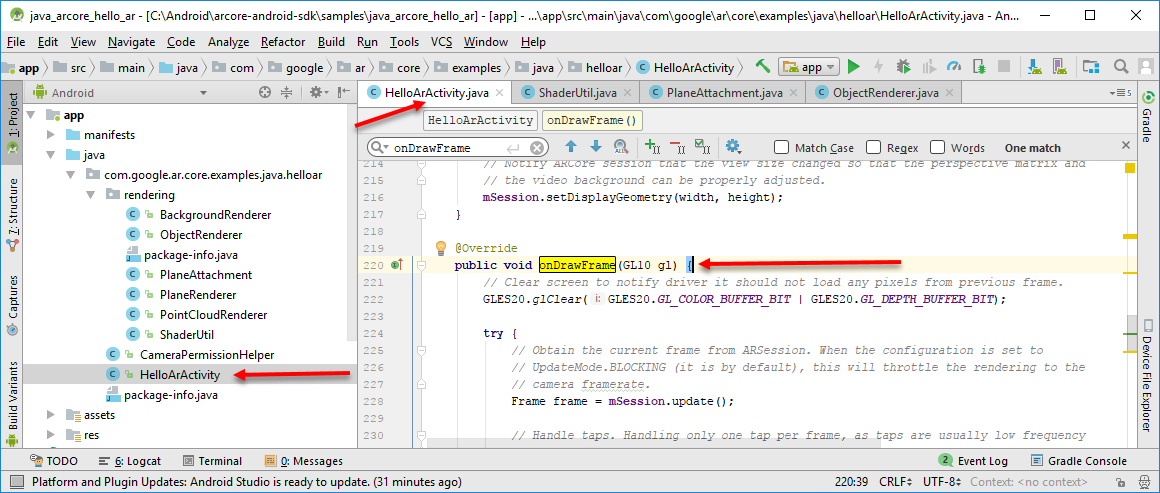Open the File menu
Viewport: 1160px width, 493px height.
[16, 42]
